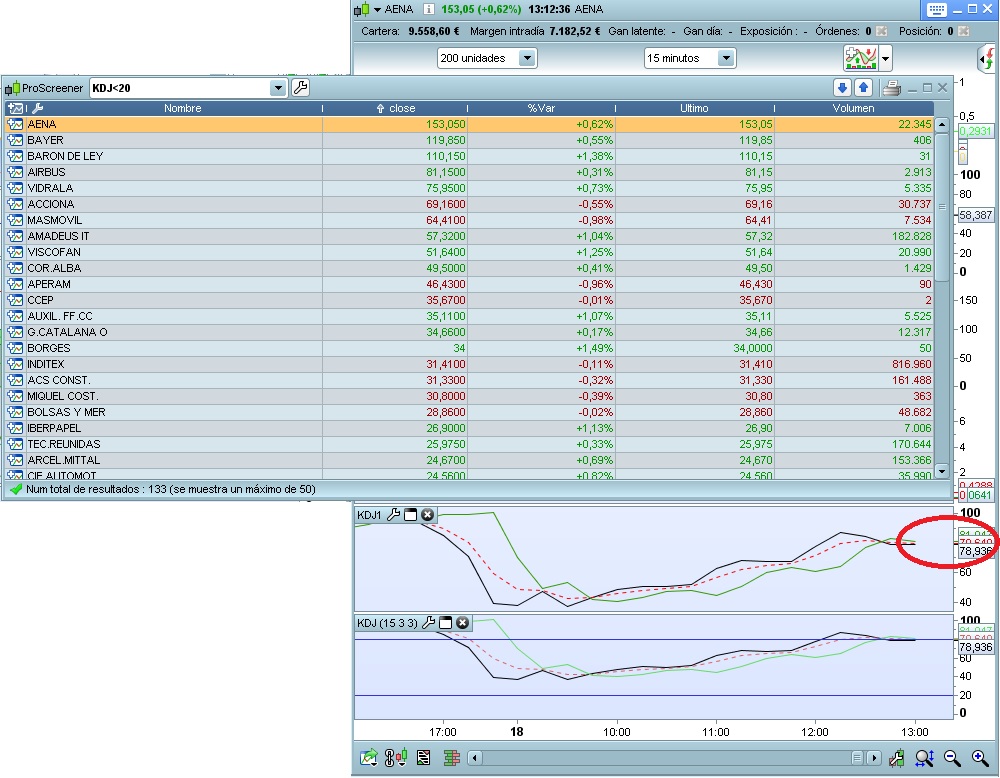Click the add indicator icon in the chart toolbar
Screen dimensions: 1000x778
pyautogui.click(x=860, y=58)
